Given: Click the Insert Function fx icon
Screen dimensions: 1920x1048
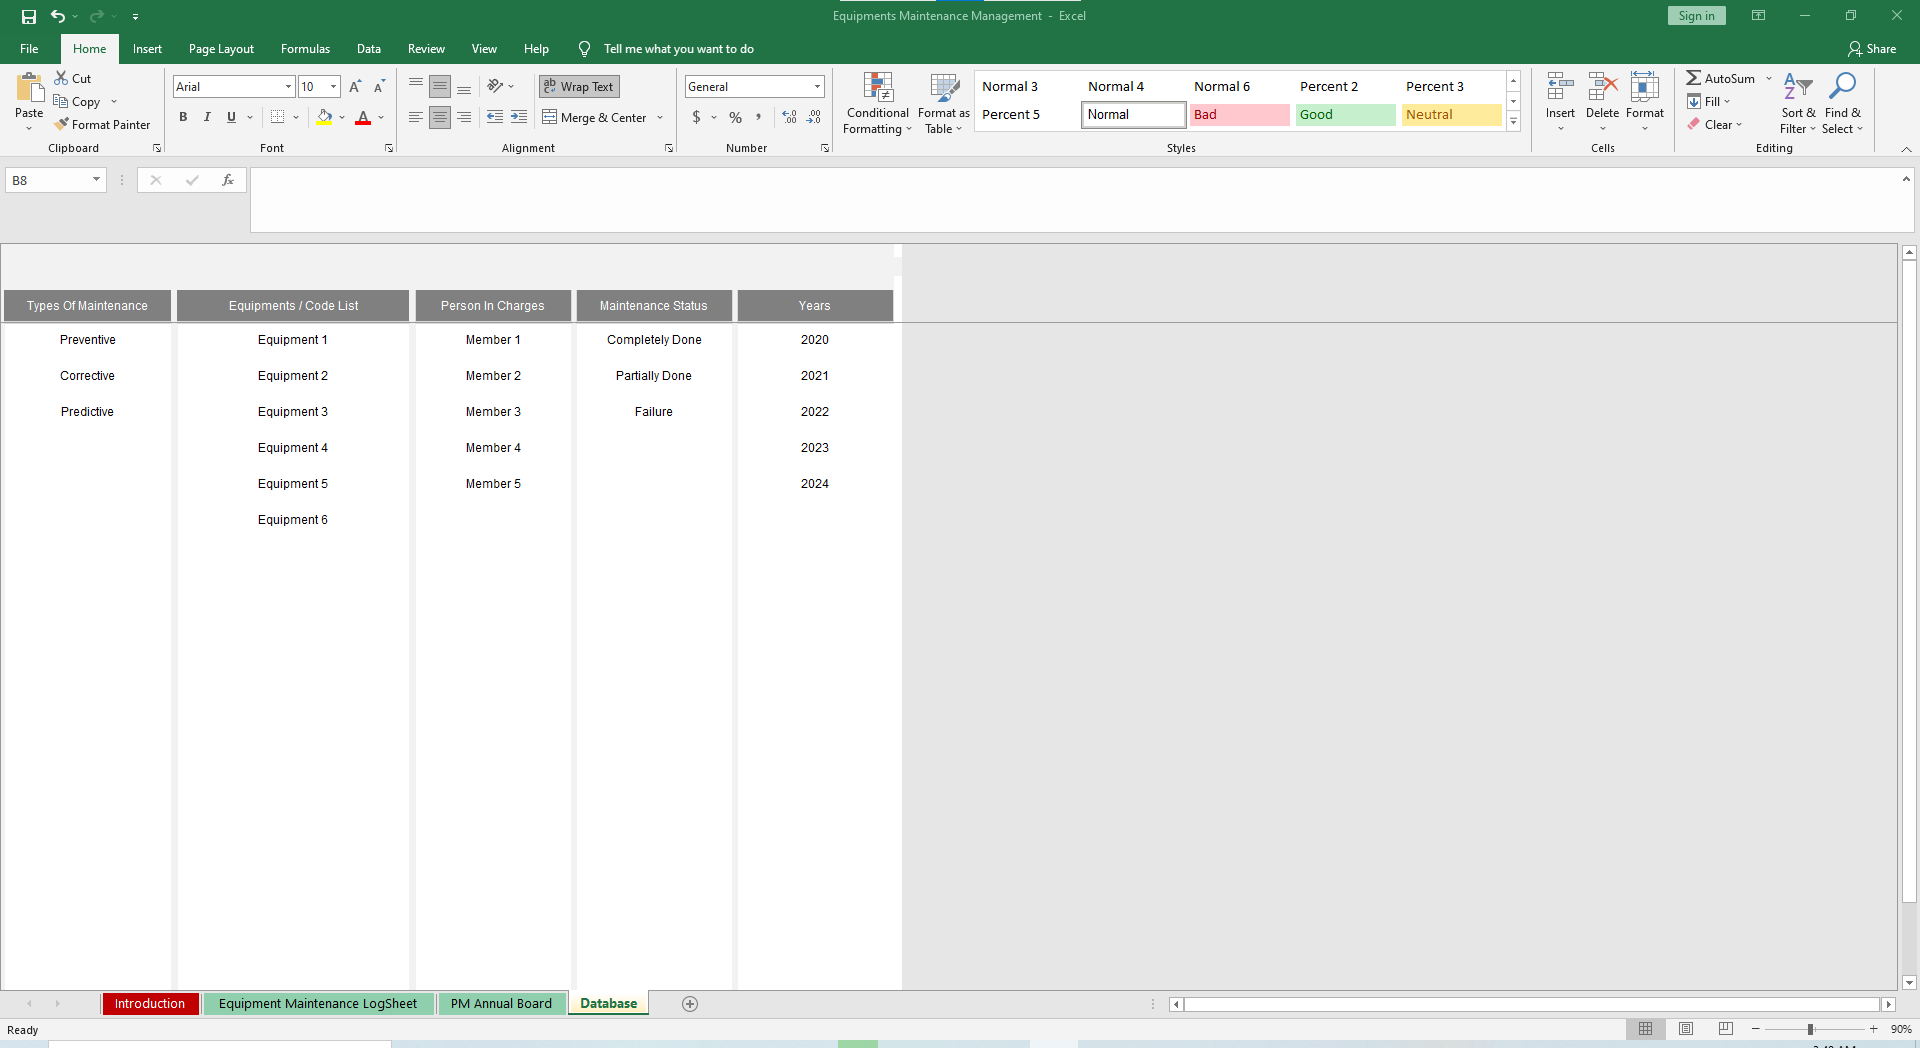Looking at the screenshot, I should [x=228, y=180].
